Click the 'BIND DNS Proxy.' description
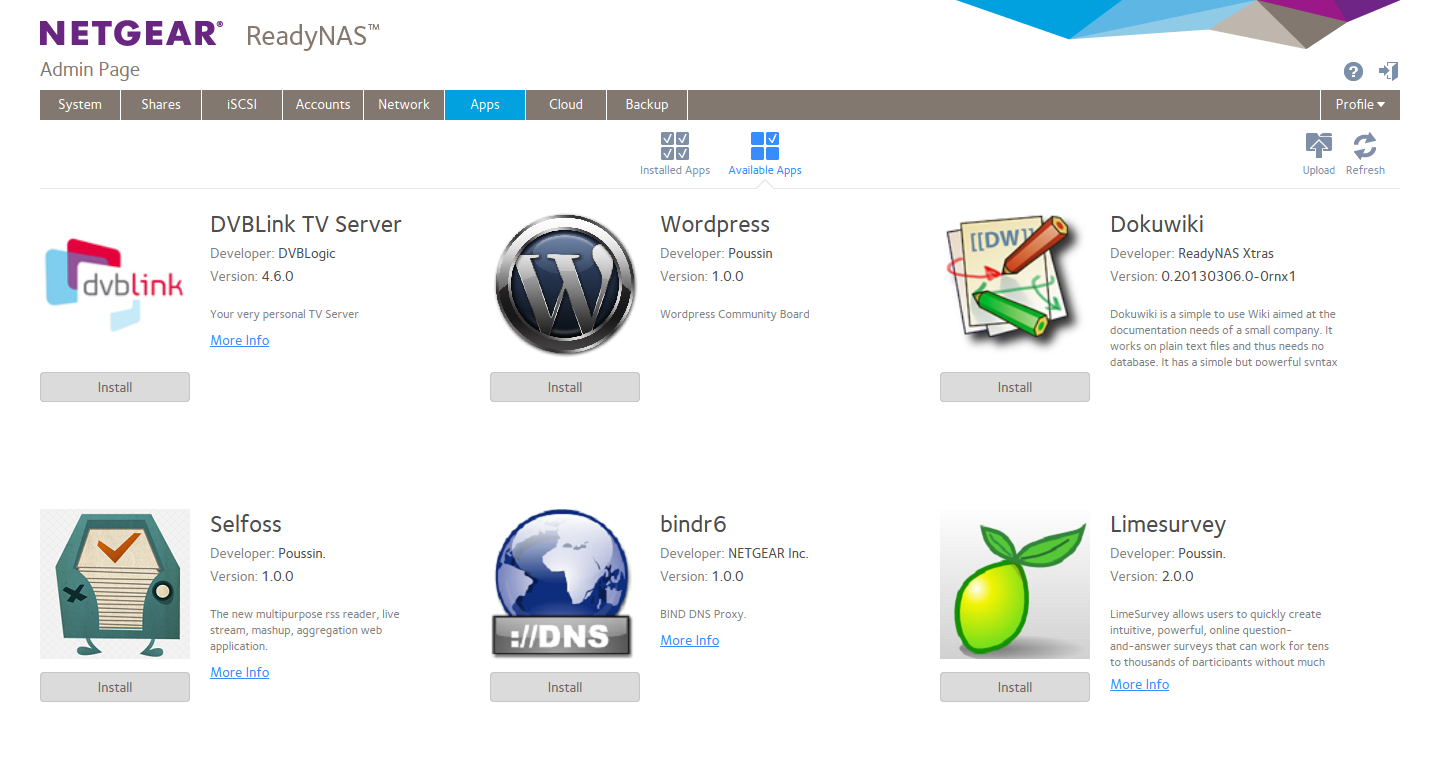This screenshot has width=1440, height=779. [703, 614]
